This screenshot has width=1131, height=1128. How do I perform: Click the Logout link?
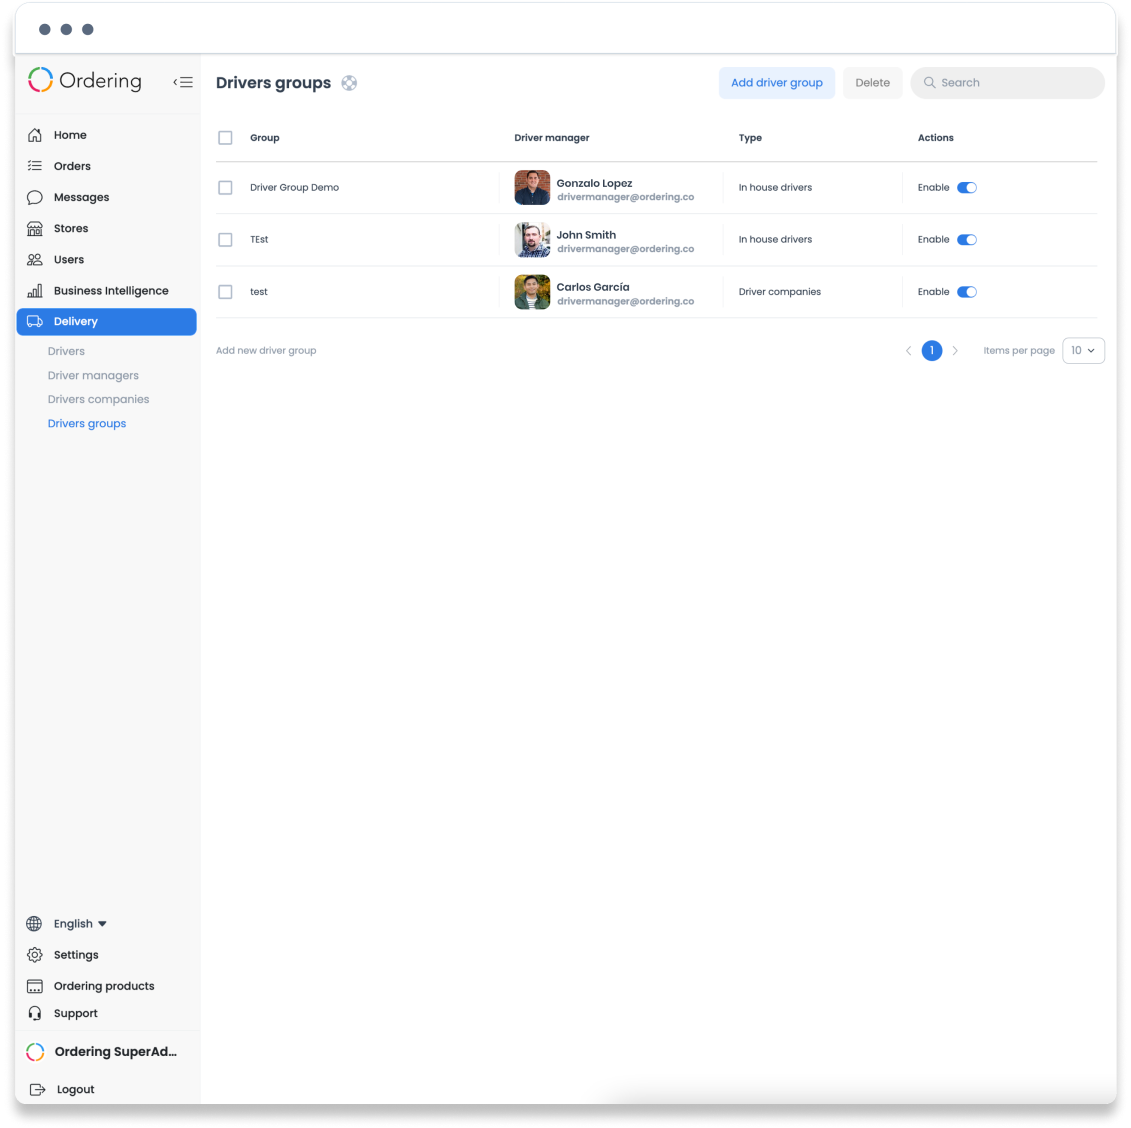pyautogui.click(x=75, y=1089)
